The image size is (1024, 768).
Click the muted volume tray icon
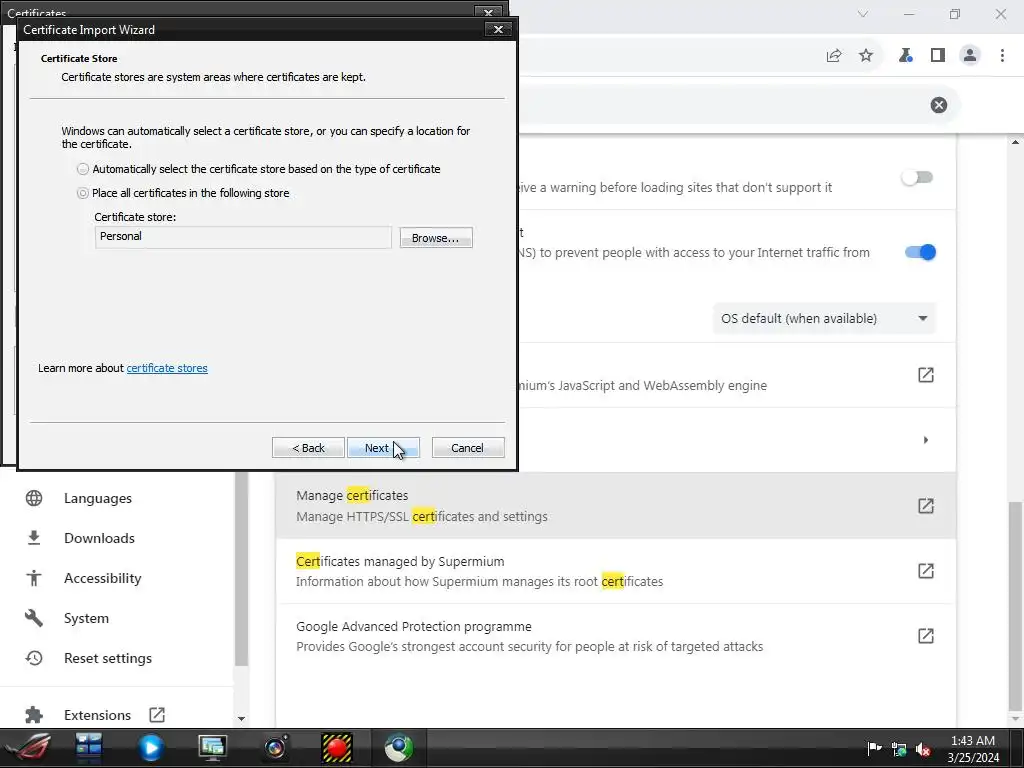(923, 749)
